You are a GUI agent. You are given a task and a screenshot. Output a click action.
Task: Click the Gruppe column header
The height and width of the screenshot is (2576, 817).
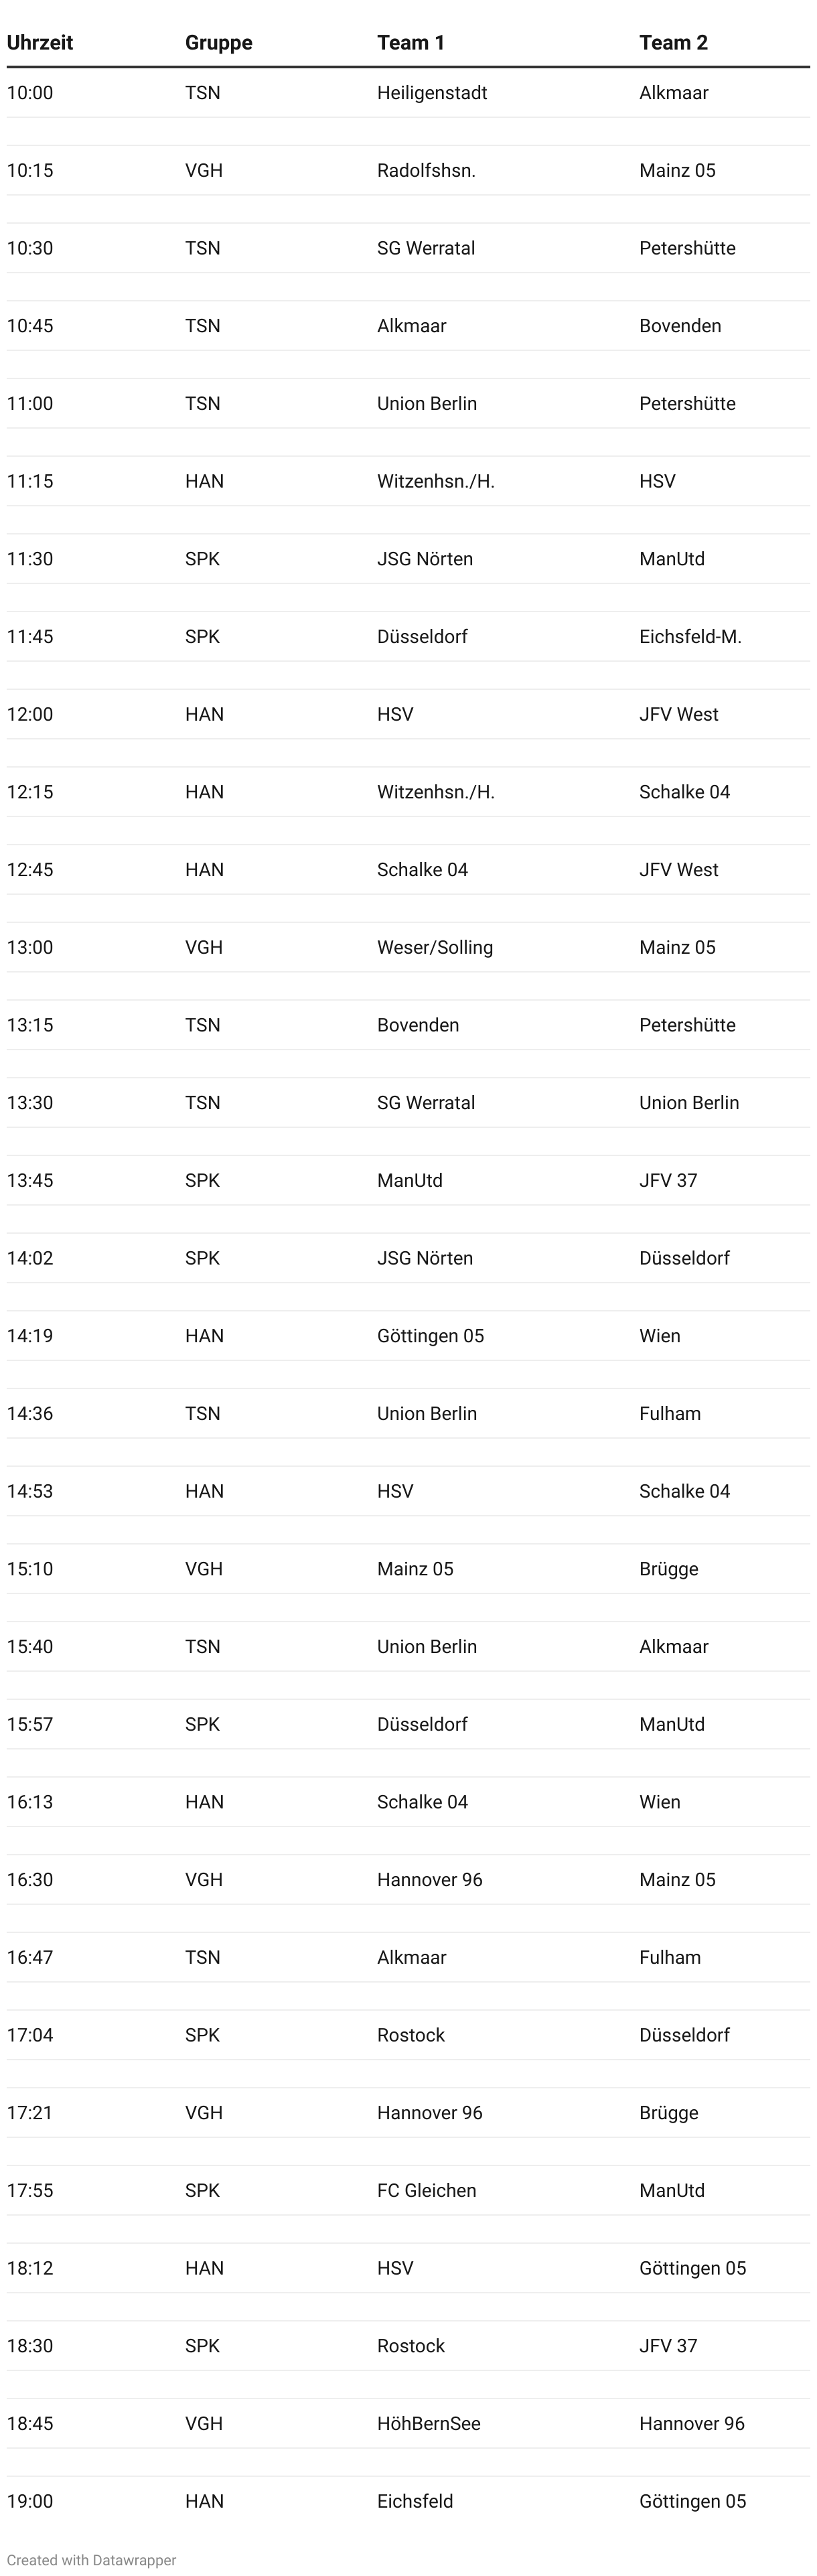pos(219,42)
